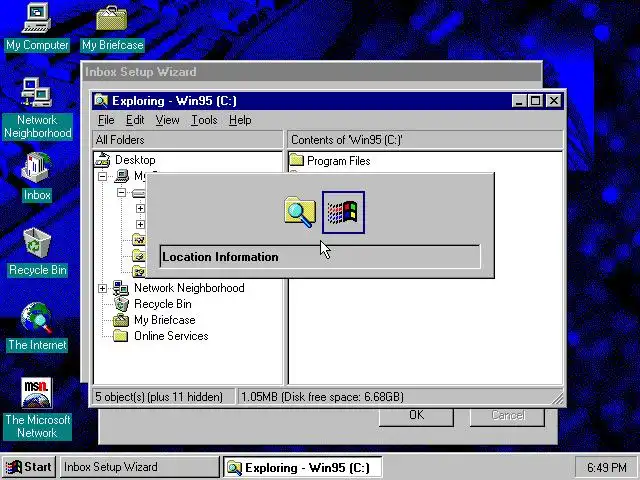Screen dimensions: 640x480
Task: Select Desktop in the folder tree
Action: tap(135, 160)
